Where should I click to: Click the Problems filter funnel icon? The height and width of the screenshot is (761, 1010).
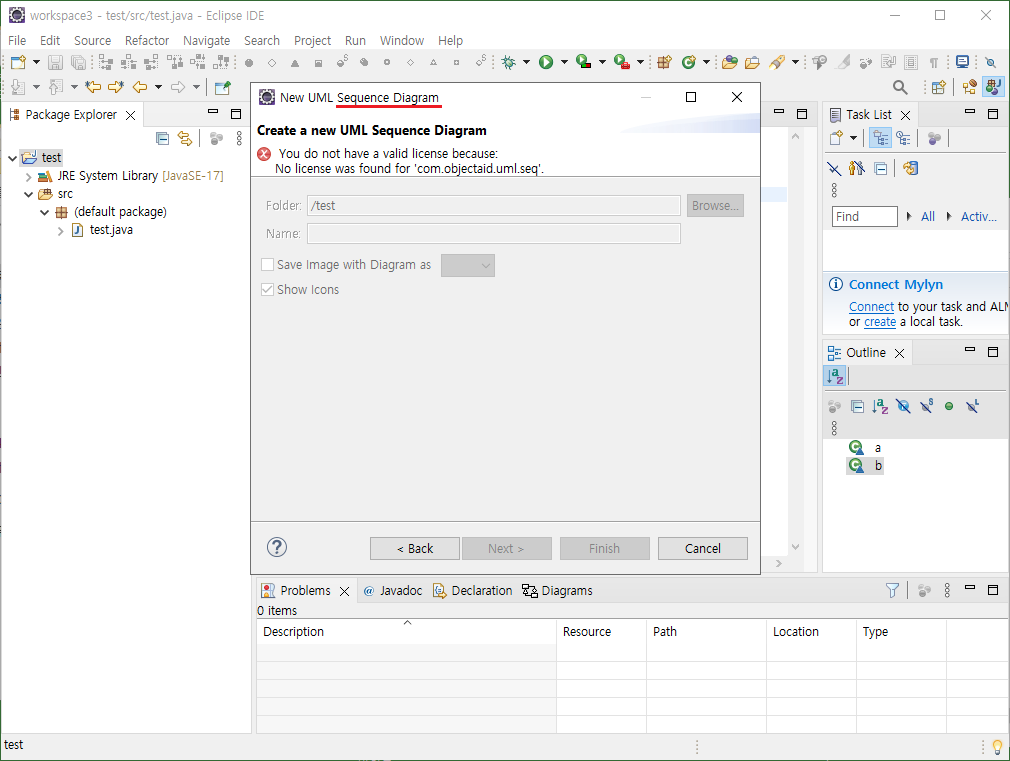click(x=892, y=590)
